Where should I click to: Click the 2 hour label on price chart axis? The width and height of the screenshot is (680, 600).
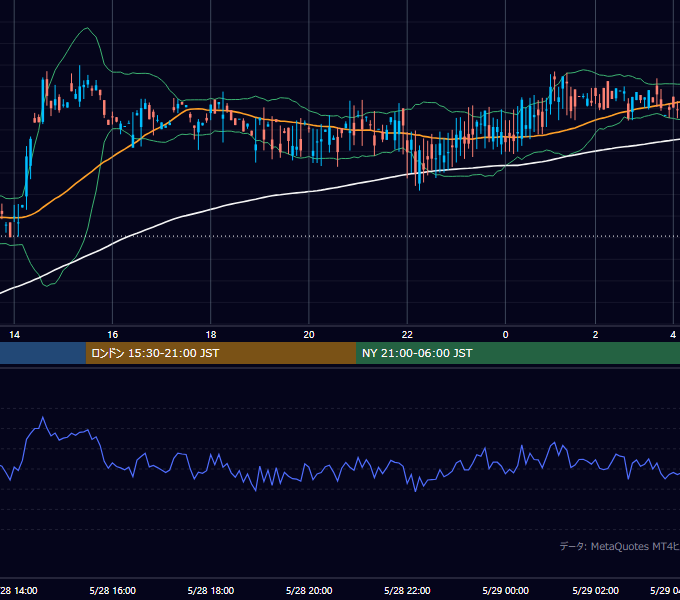595,335
